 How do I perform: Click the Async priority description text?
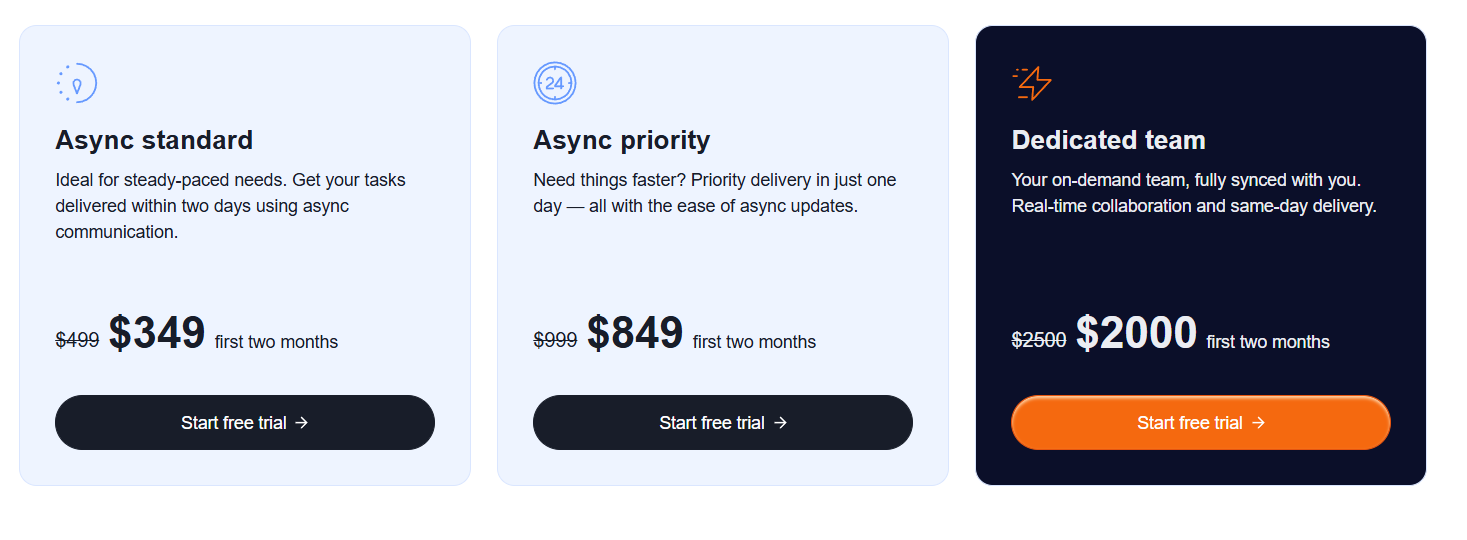point(714,193)
